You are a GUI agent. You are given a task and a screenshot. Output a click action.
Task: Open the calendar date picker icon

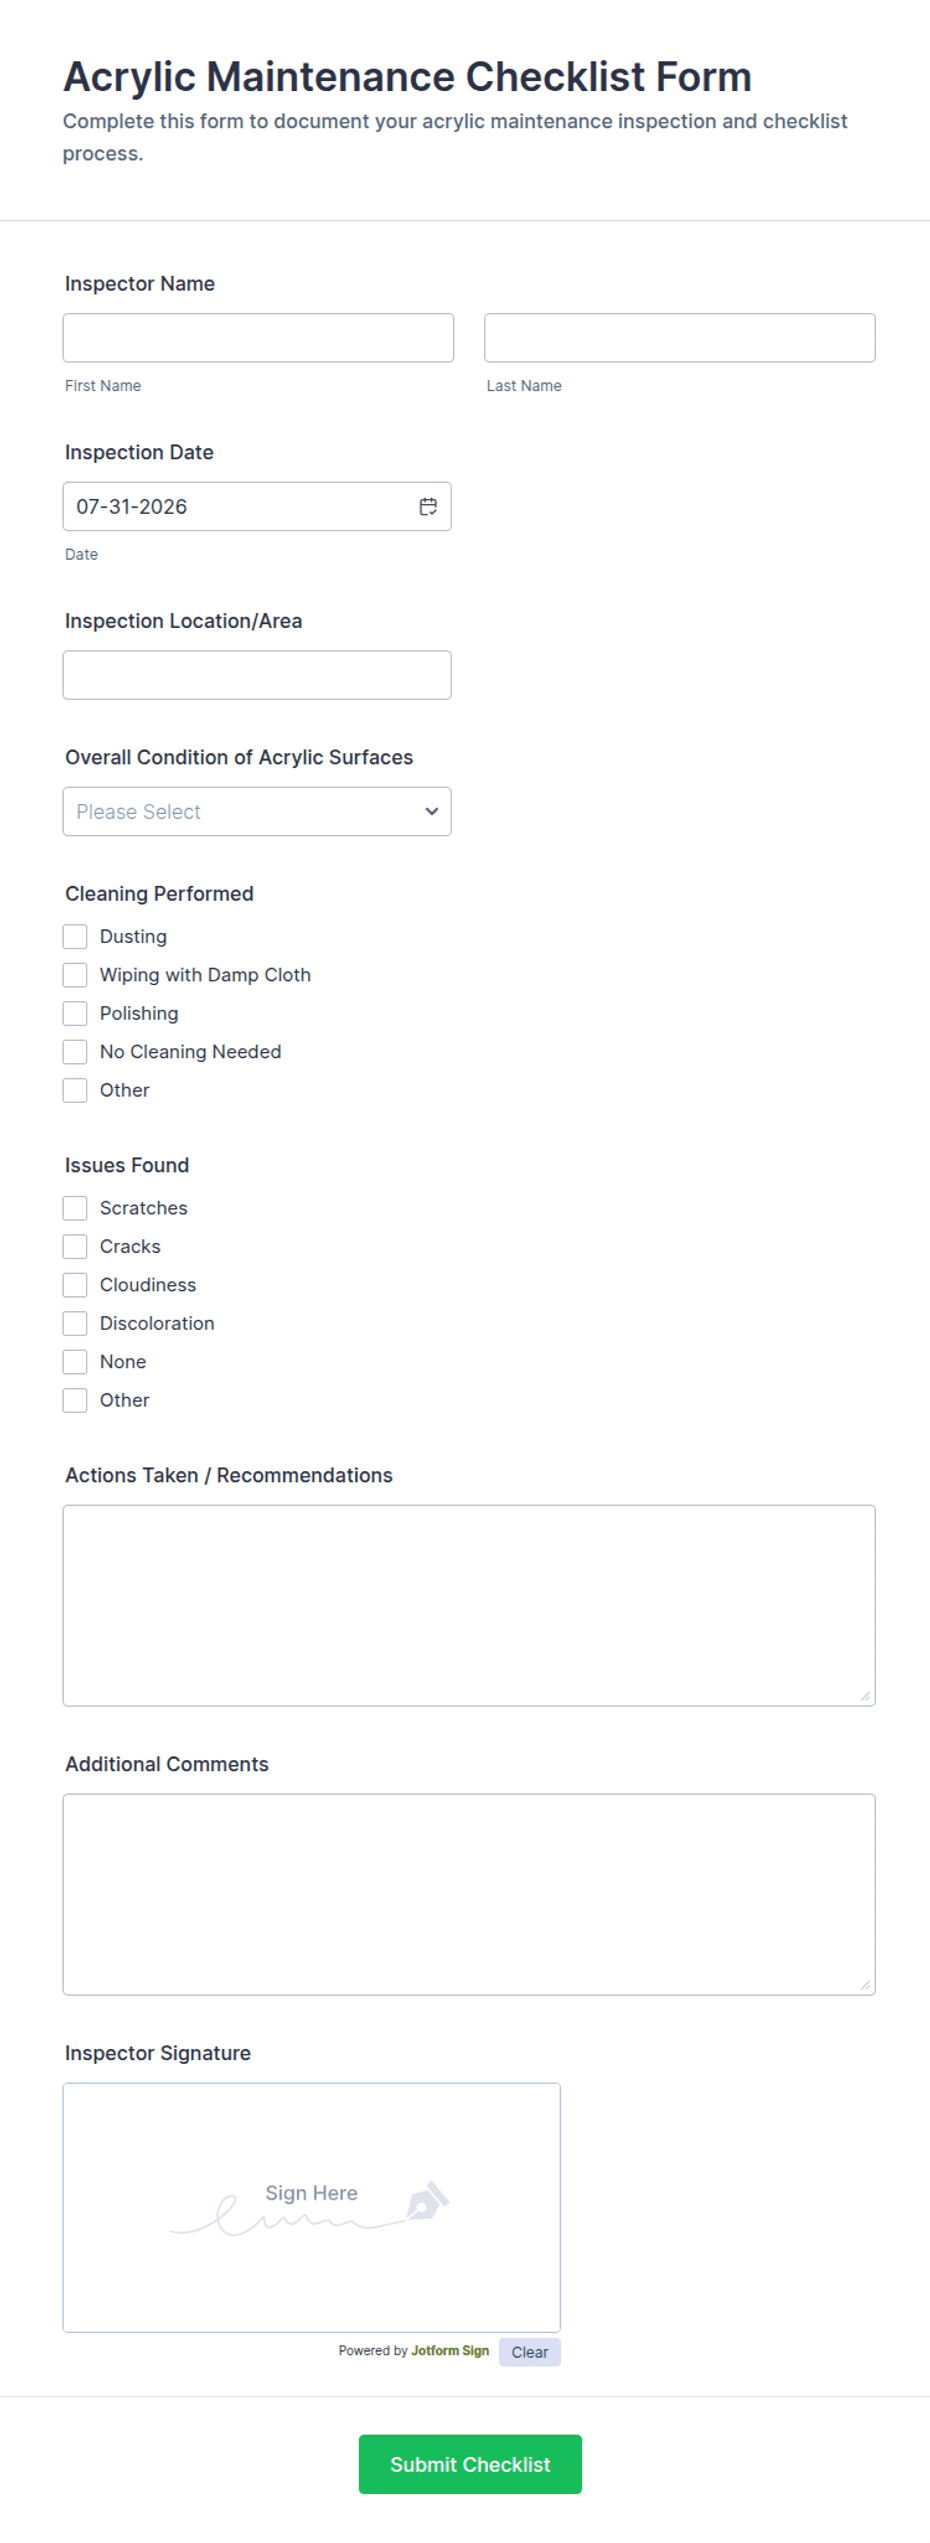(428, 507)
